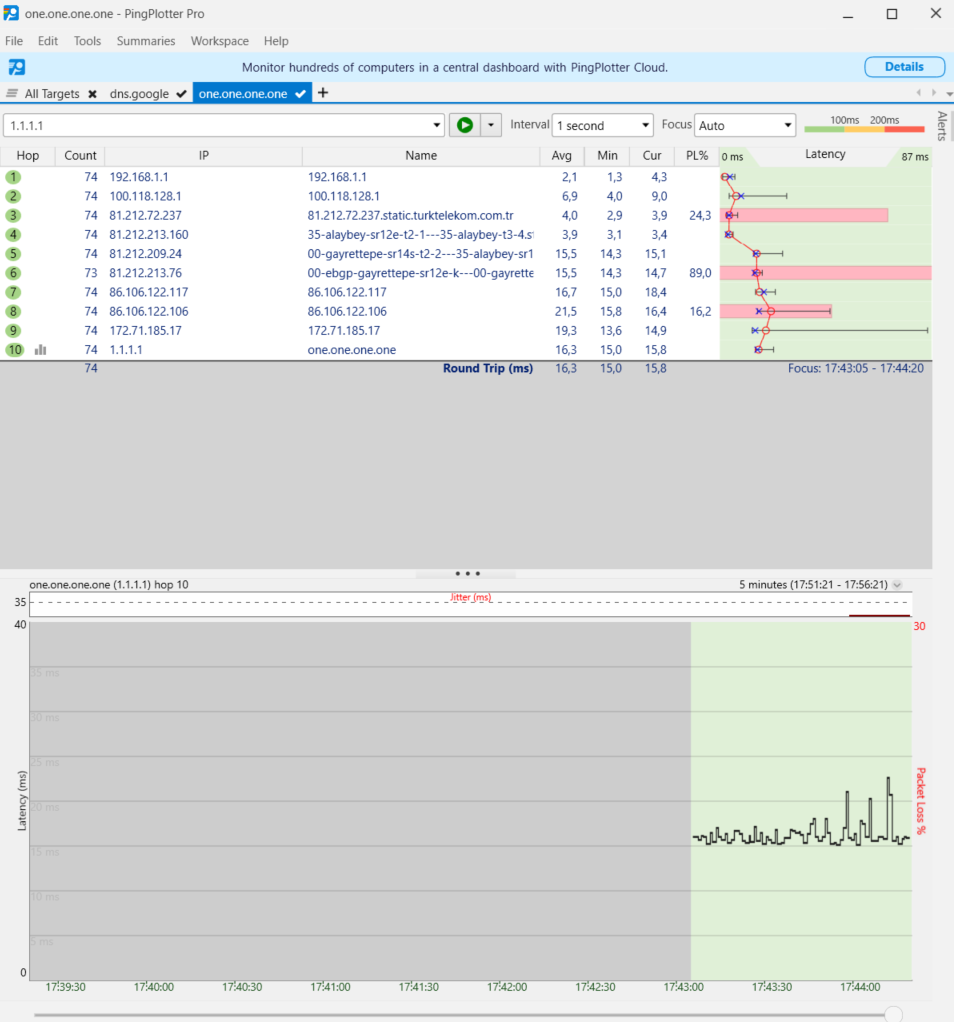Expand the 5 minutes timeline range chevron
The height and width of the screenshot is (1022, 954).
897,585
